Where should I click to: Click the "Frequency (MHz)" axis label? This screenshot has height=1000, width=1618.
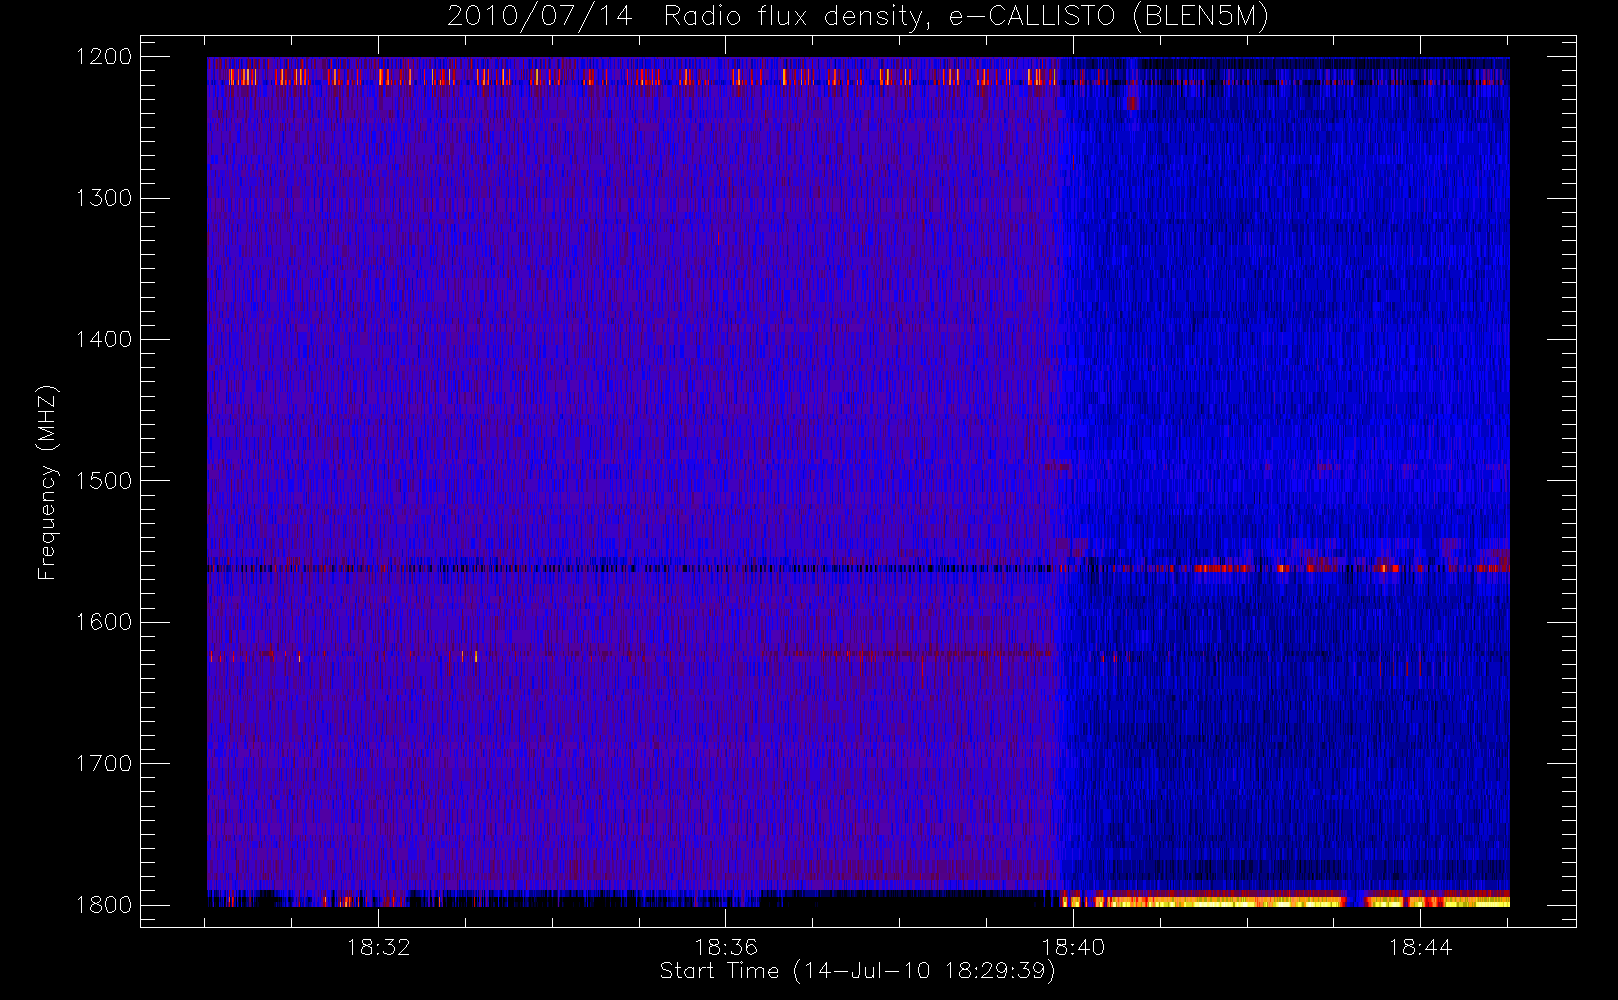[46, 482]
